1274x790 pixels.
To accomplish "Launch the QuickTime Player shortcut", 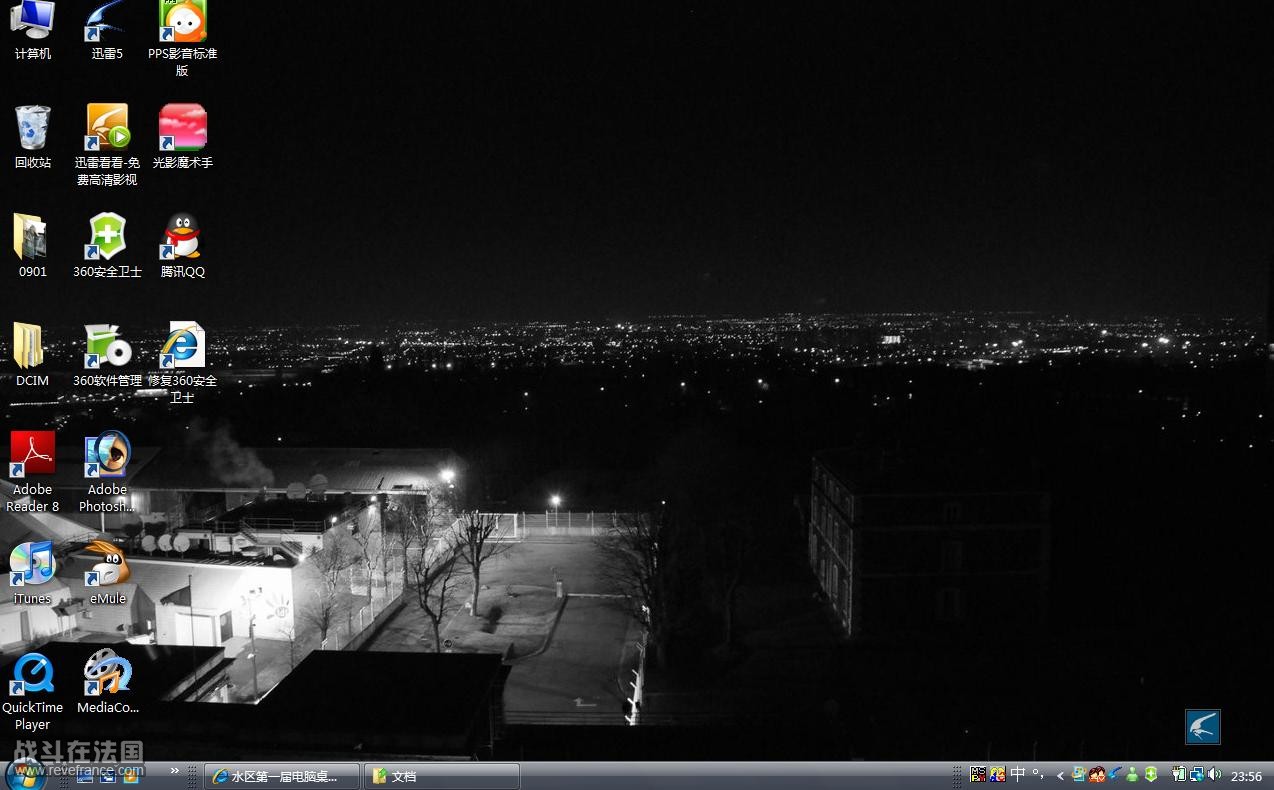I will point(32,690).
